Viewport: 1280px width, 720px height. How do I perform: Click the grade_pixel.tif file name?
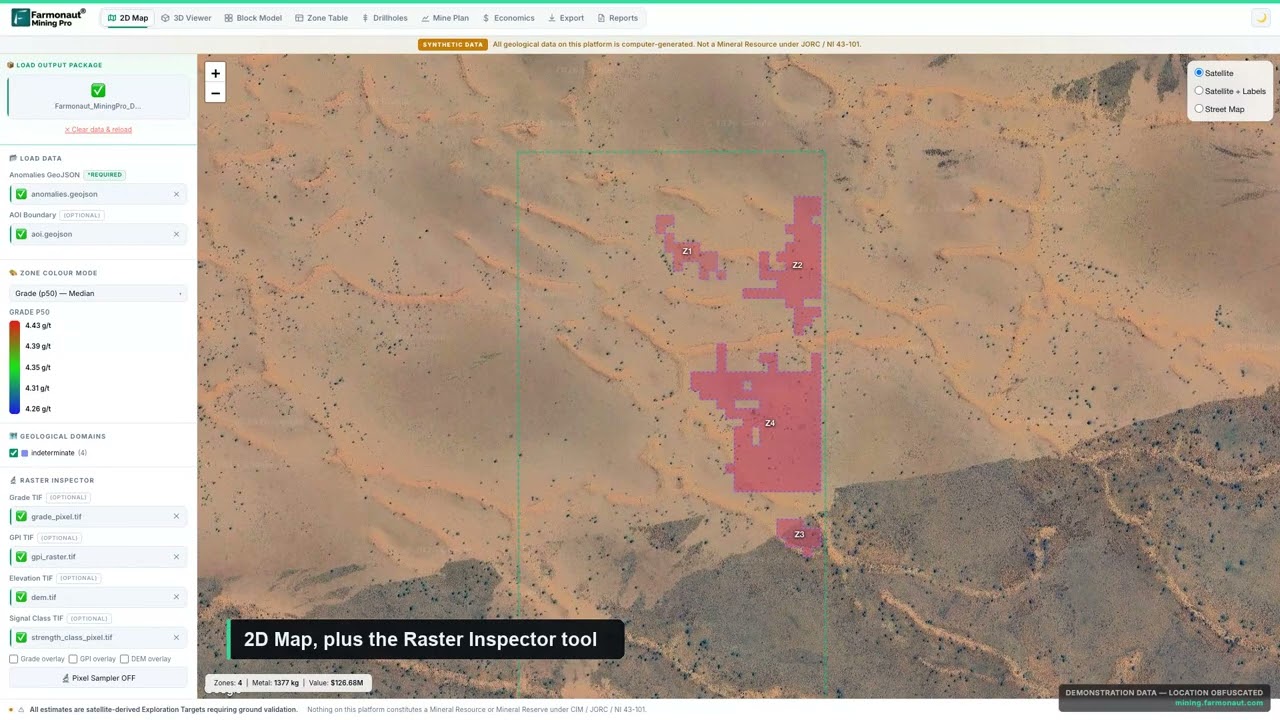[56, 517]
